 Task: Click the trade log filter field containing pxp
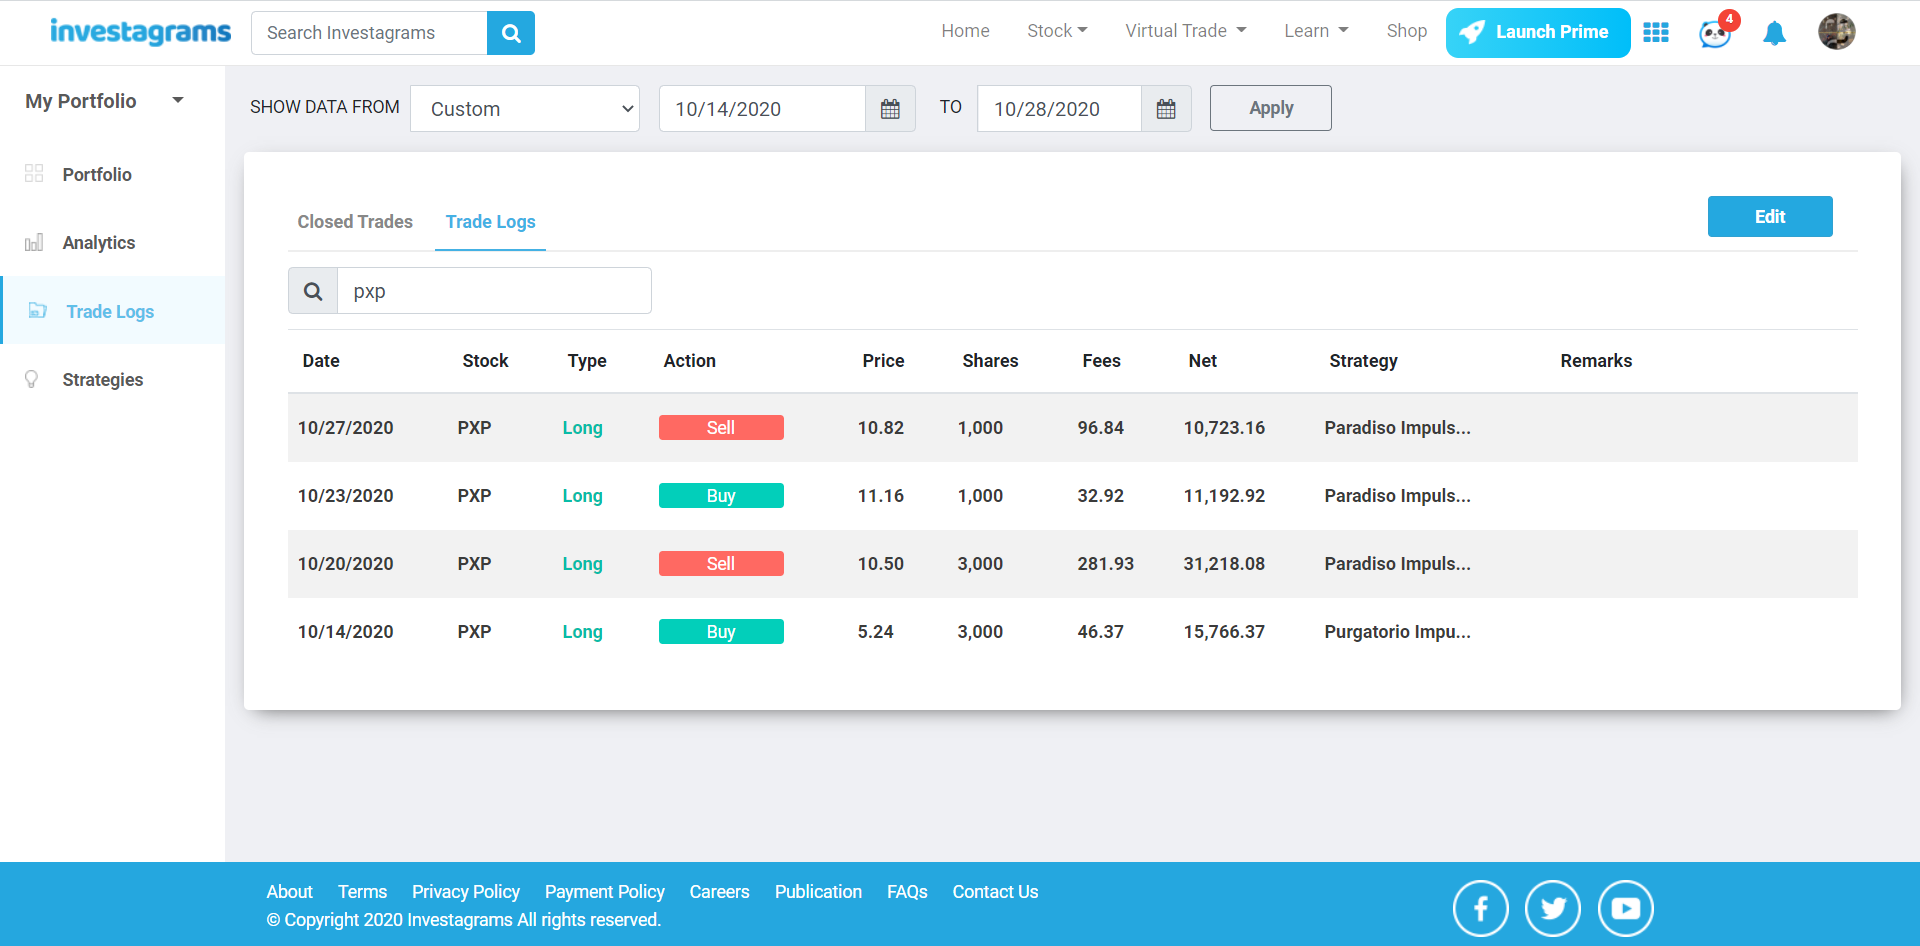point(494,291)
